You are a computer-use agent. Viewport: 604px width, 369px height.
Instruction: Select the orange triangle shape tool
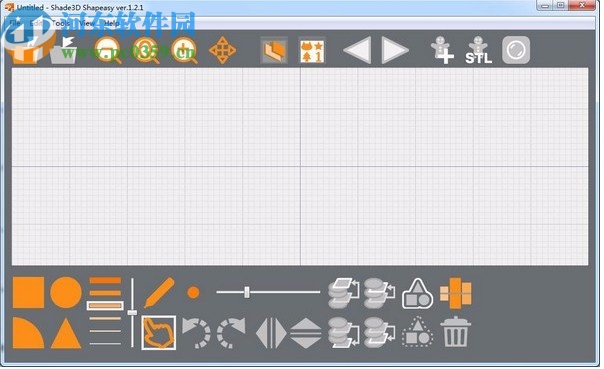coord(66,333)
